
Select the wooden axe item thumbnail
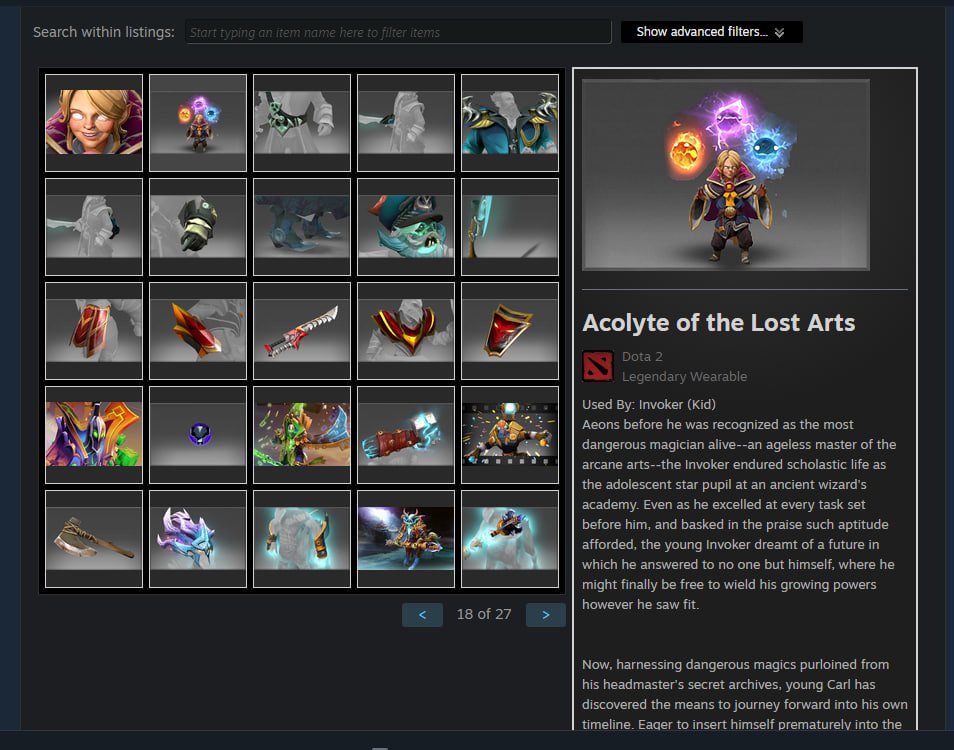click(94, 539)
